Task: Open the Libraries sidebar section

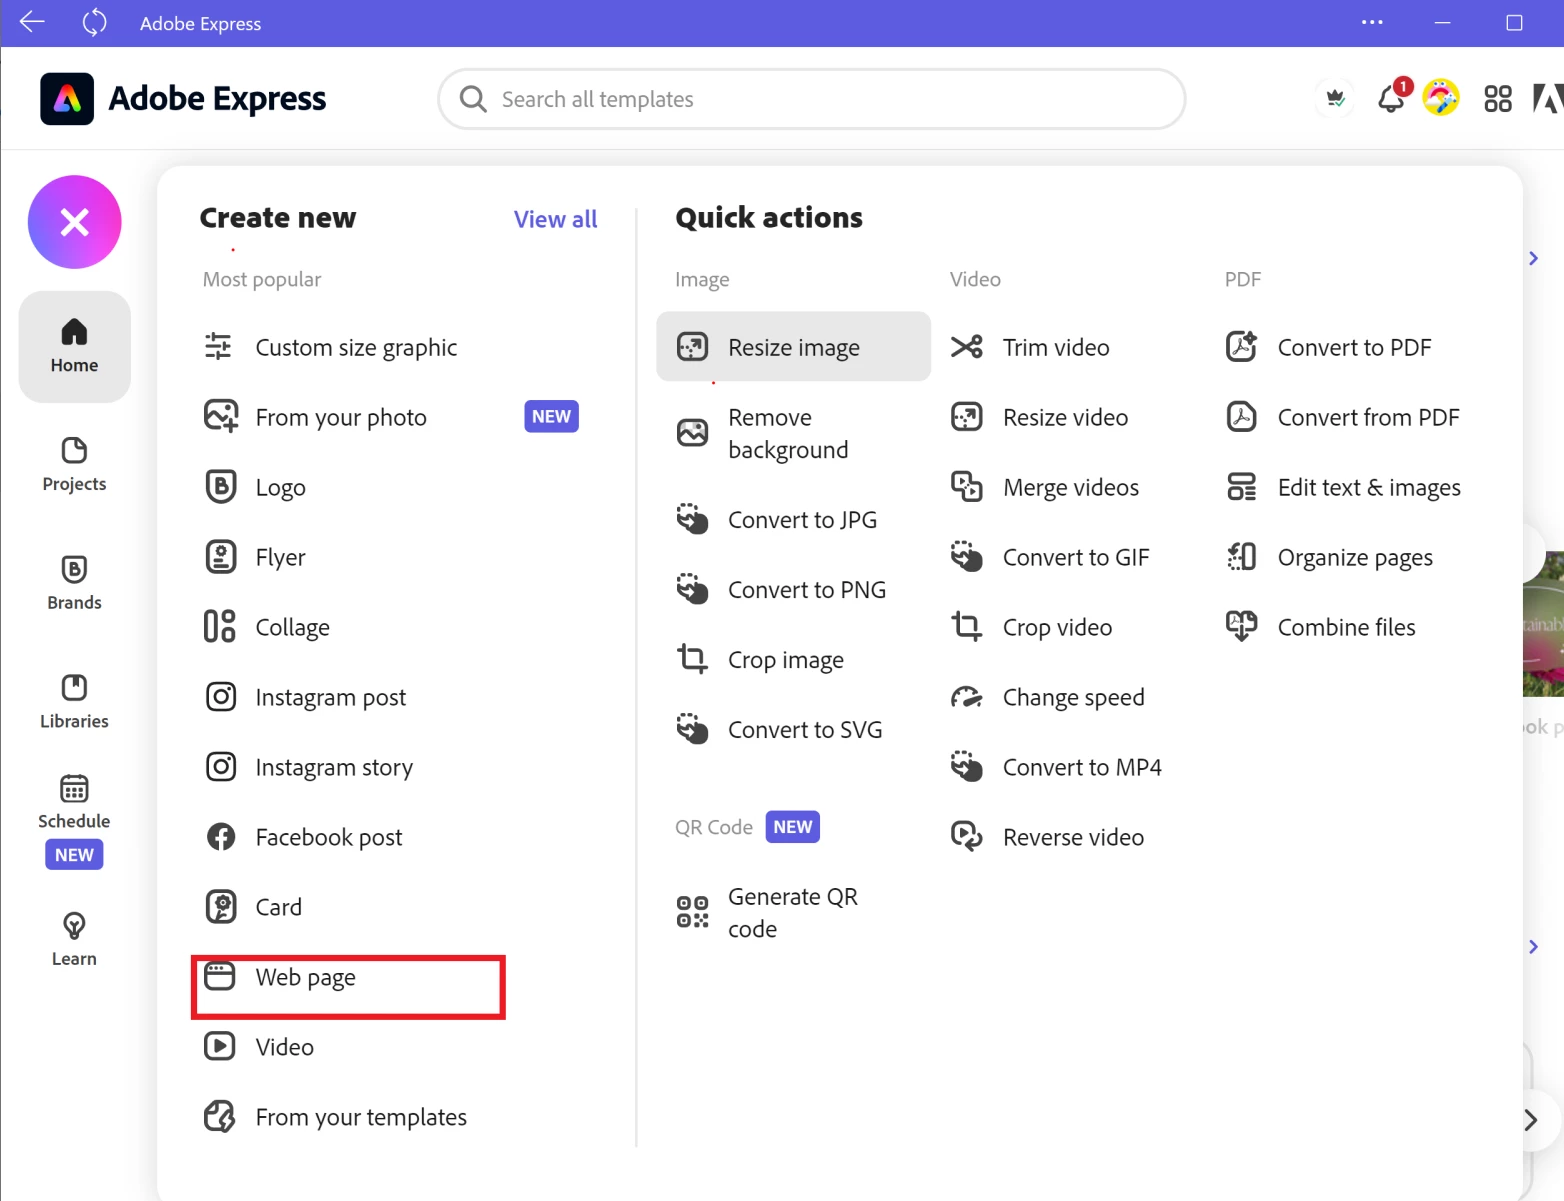Action: pos(74,702)
